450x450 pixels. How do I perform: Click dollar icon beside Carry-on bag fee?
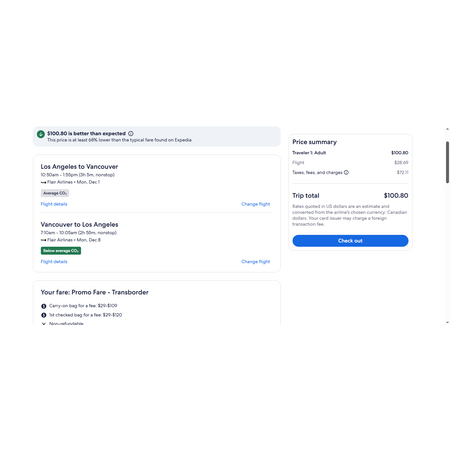point(44,306)
